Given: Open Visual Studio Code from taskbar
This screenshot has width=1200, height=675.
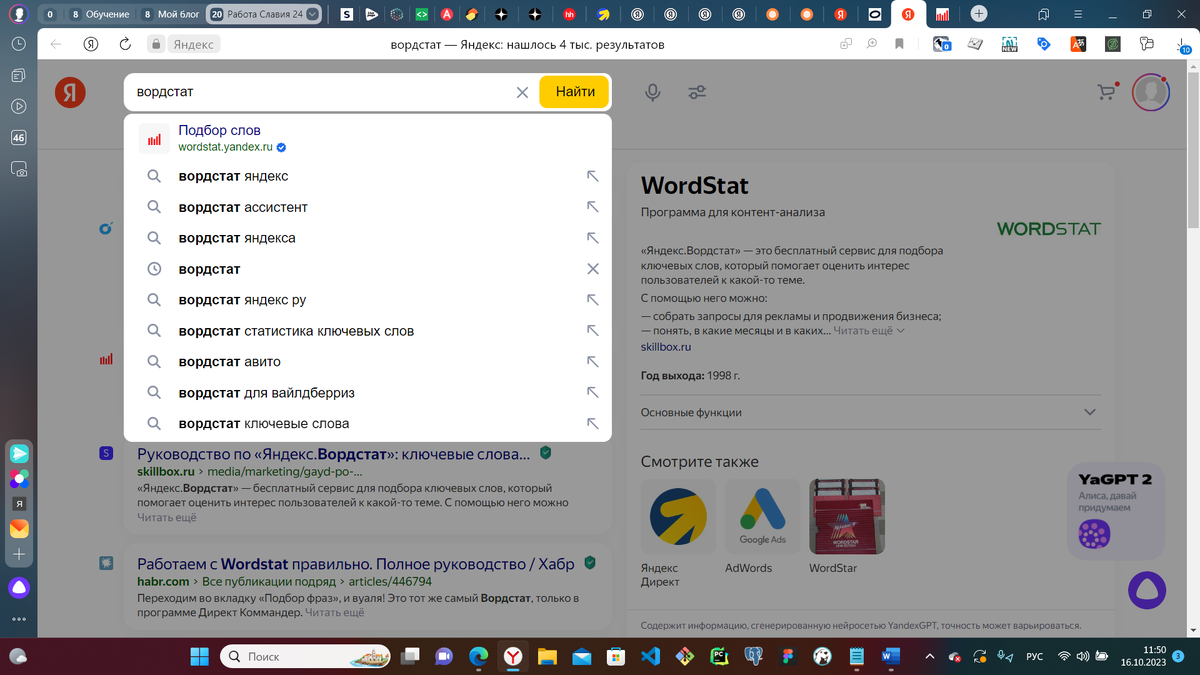Looking at the screenshot, I should pyautogui.click(x=649, y=656).
